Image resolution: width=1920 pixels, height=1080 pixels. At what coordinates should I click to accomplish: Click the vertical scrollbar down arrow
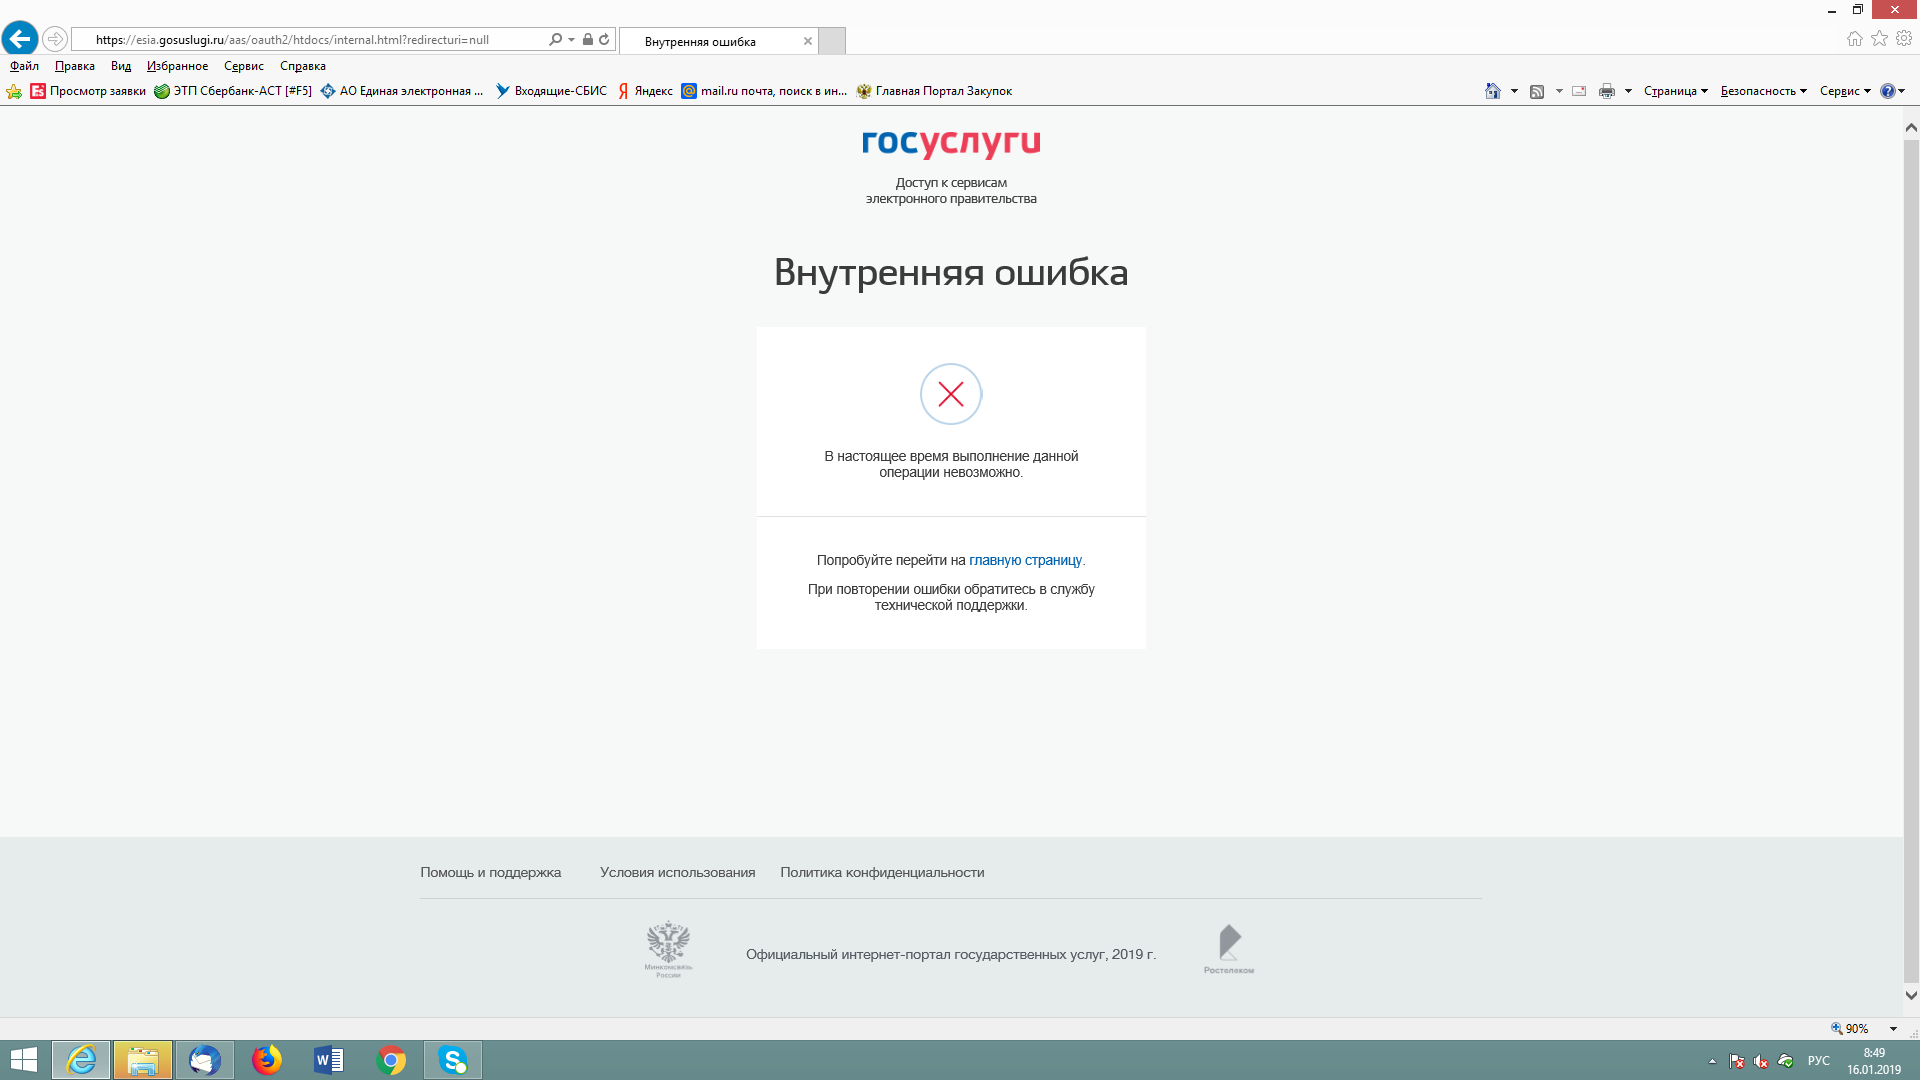[x=1911, y=995]
